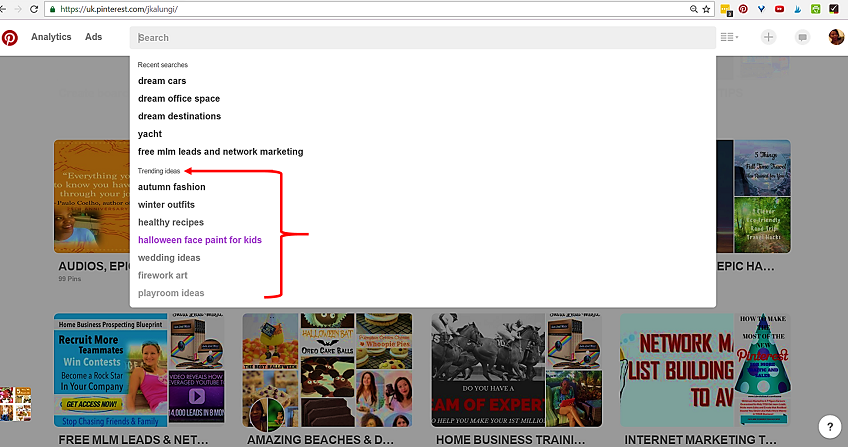
Task: Choose trending idea 'winter outfits'
Action: tap(166, 205)
